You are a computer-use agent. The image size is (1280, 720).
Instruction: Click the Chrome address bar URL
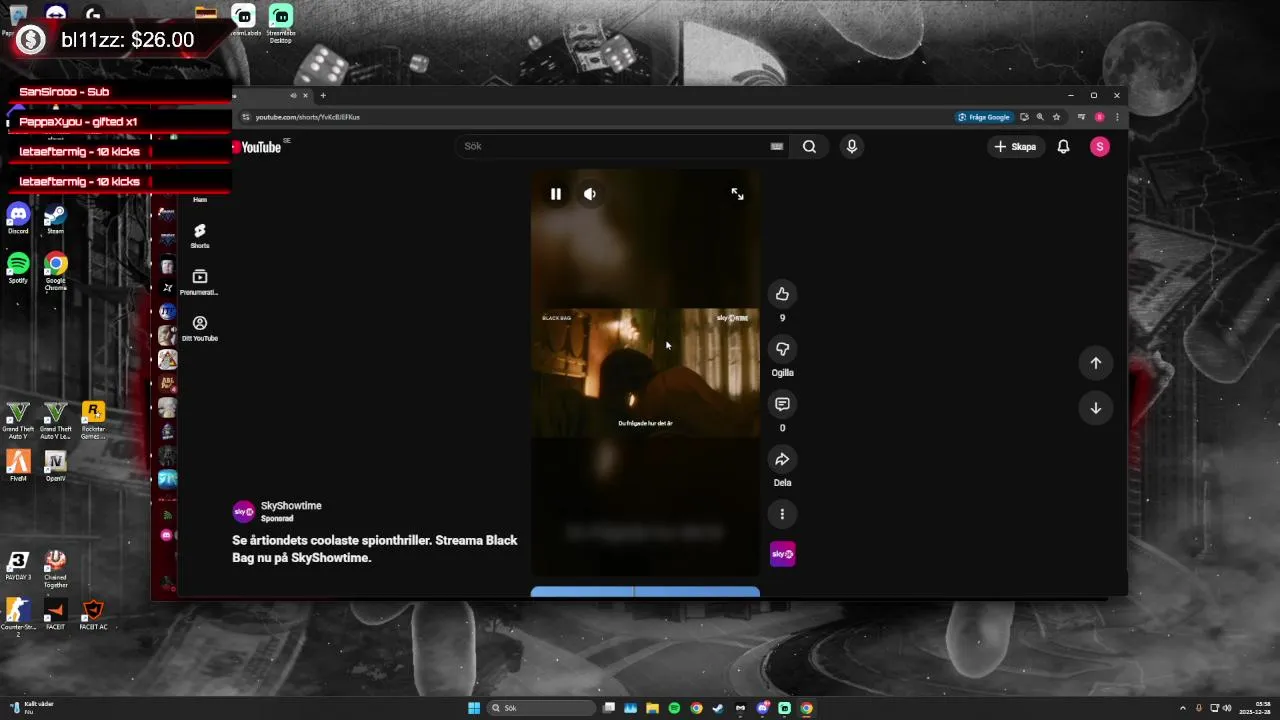[307, 117]
